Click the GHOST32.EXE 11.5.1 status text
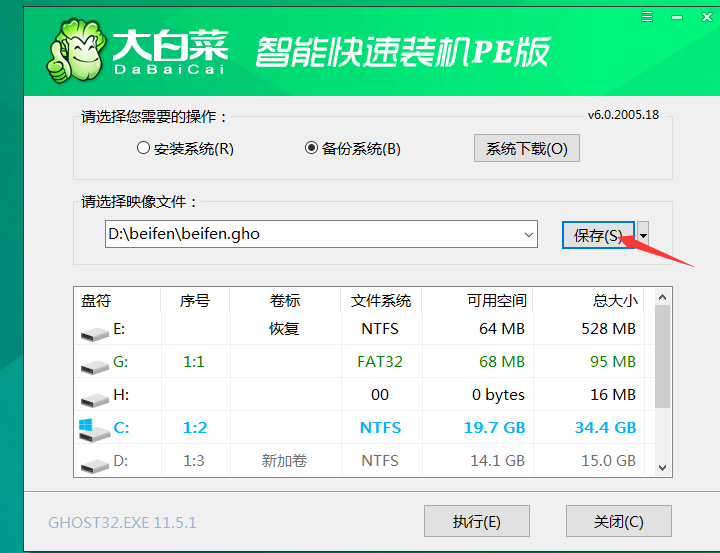This screenshot has height=553, width=720. tap(122, 523)
